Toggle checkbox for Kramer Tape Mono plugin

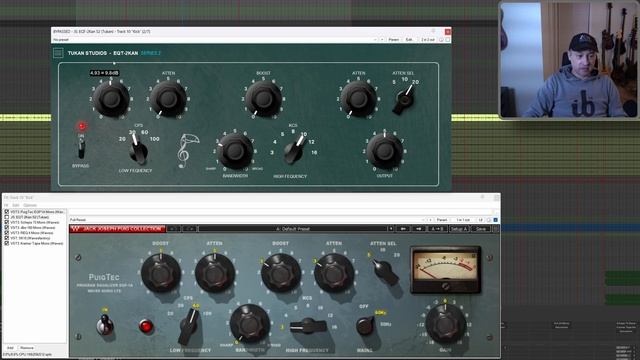pyautogui.click(x=7, y=243)
